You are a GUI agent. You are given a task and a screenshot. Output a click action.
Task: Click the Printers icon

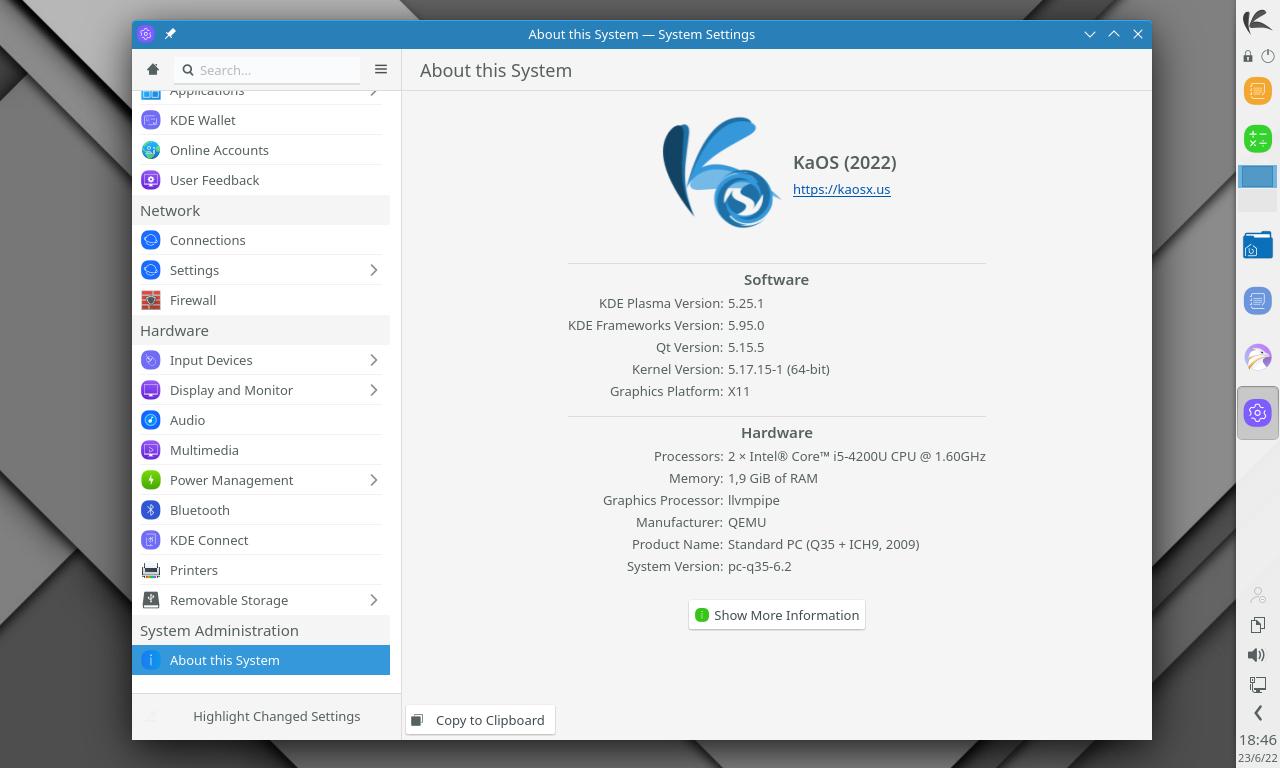click(x=151, y=570)
